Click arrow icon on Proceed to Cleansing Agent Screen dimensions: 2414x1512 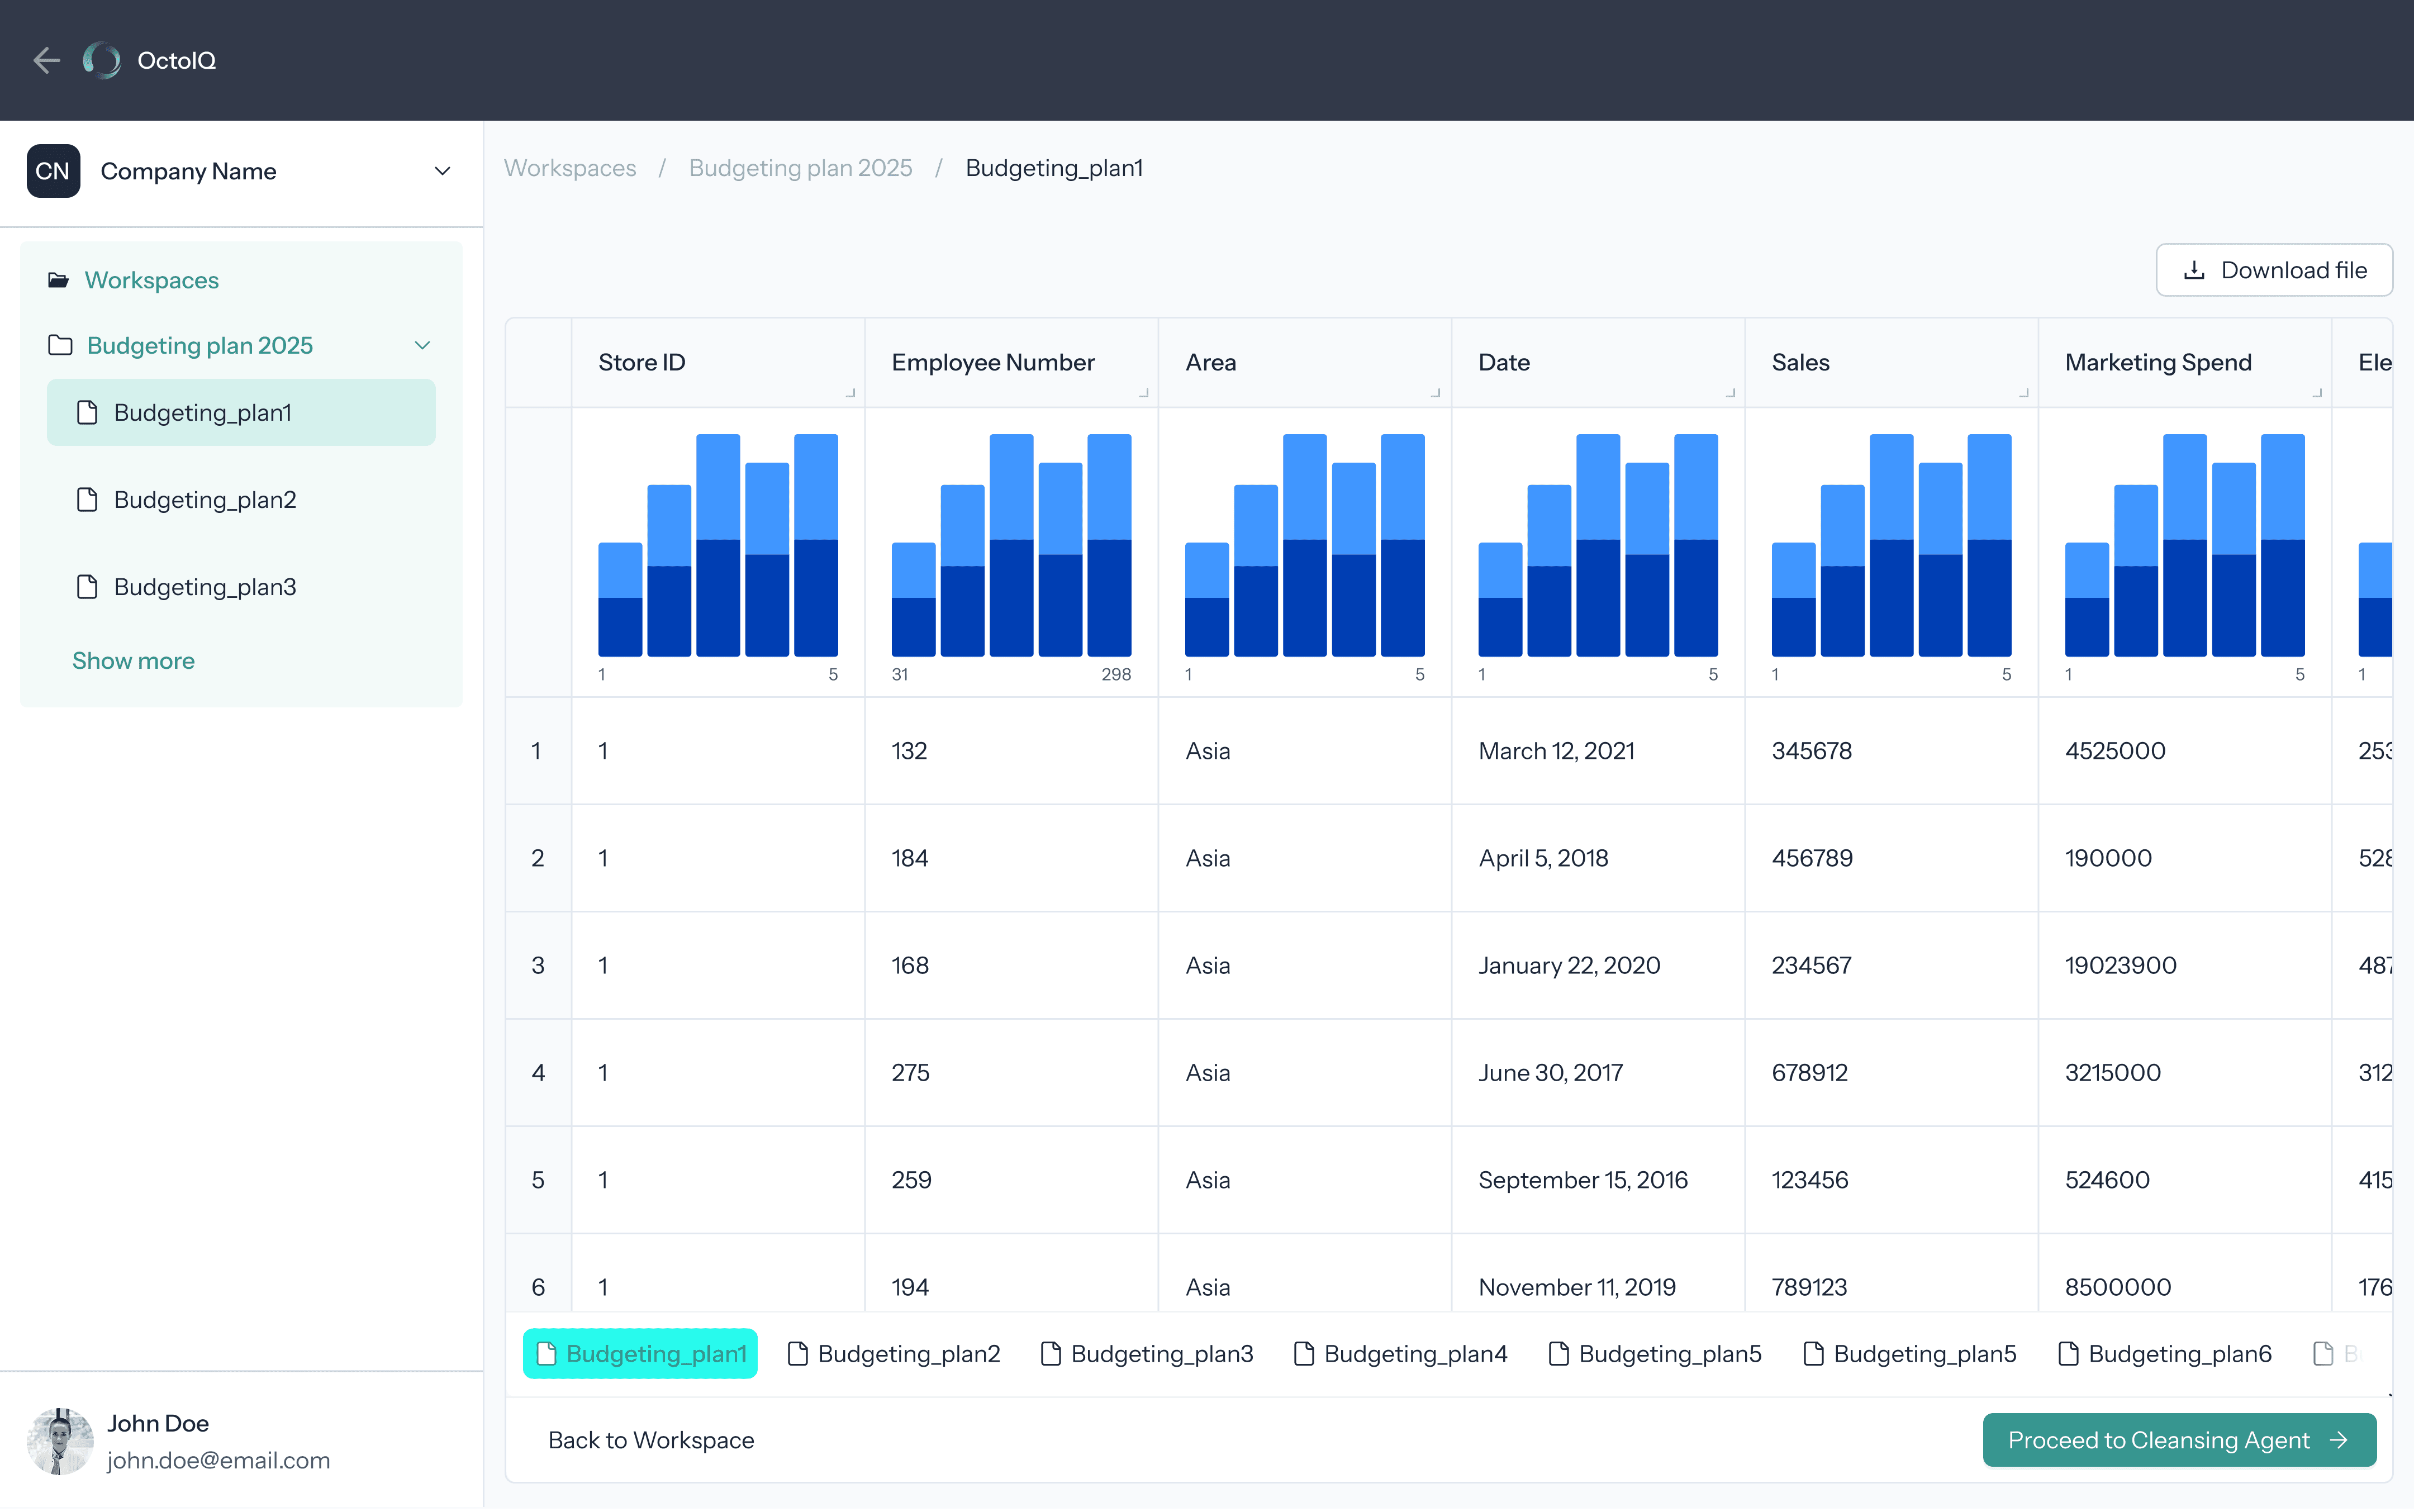point(2339,1440)
